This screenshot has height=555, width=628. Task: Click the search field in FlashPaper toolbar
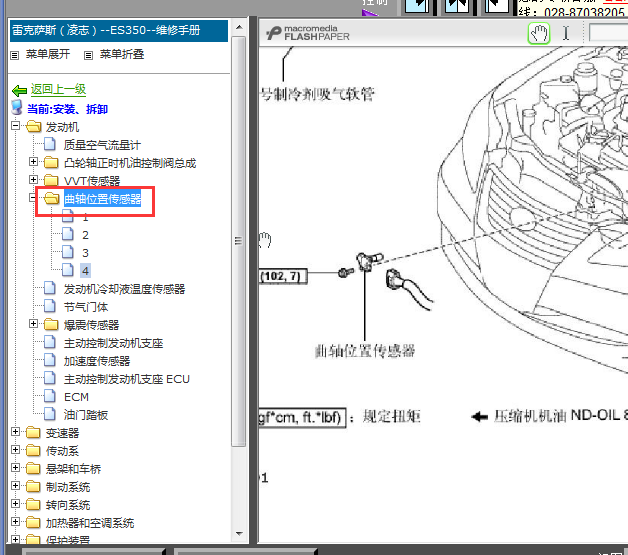608,33
